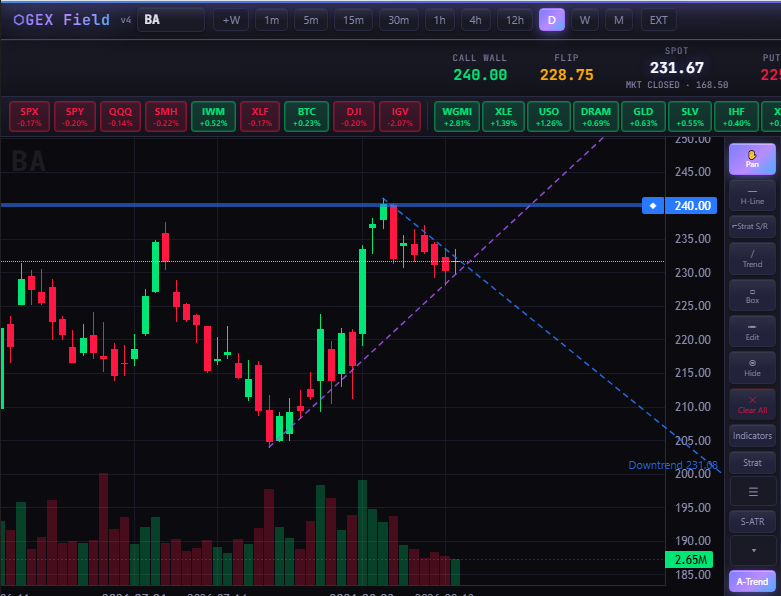781x596 pixels.
Task: Expand the sidebar dropdown arrow
Action: tap(752, 550)
